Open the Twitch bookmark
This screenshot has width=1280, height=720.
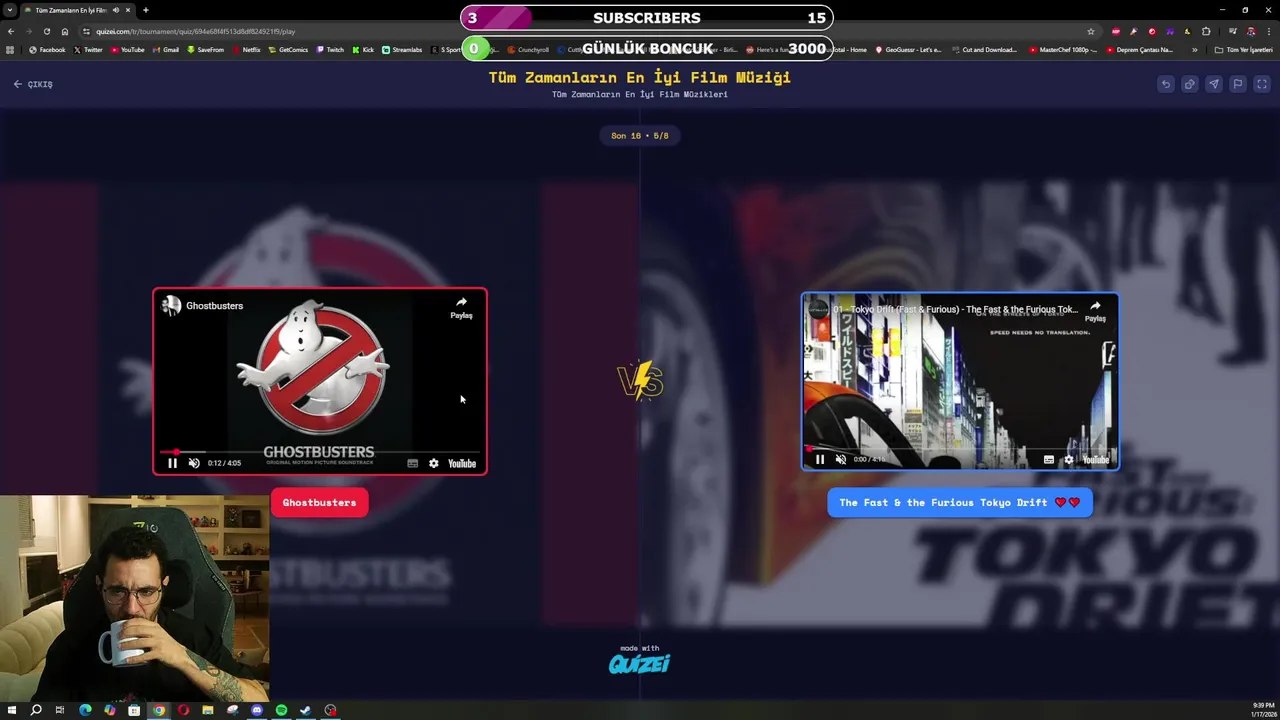(x=330, y=50)
